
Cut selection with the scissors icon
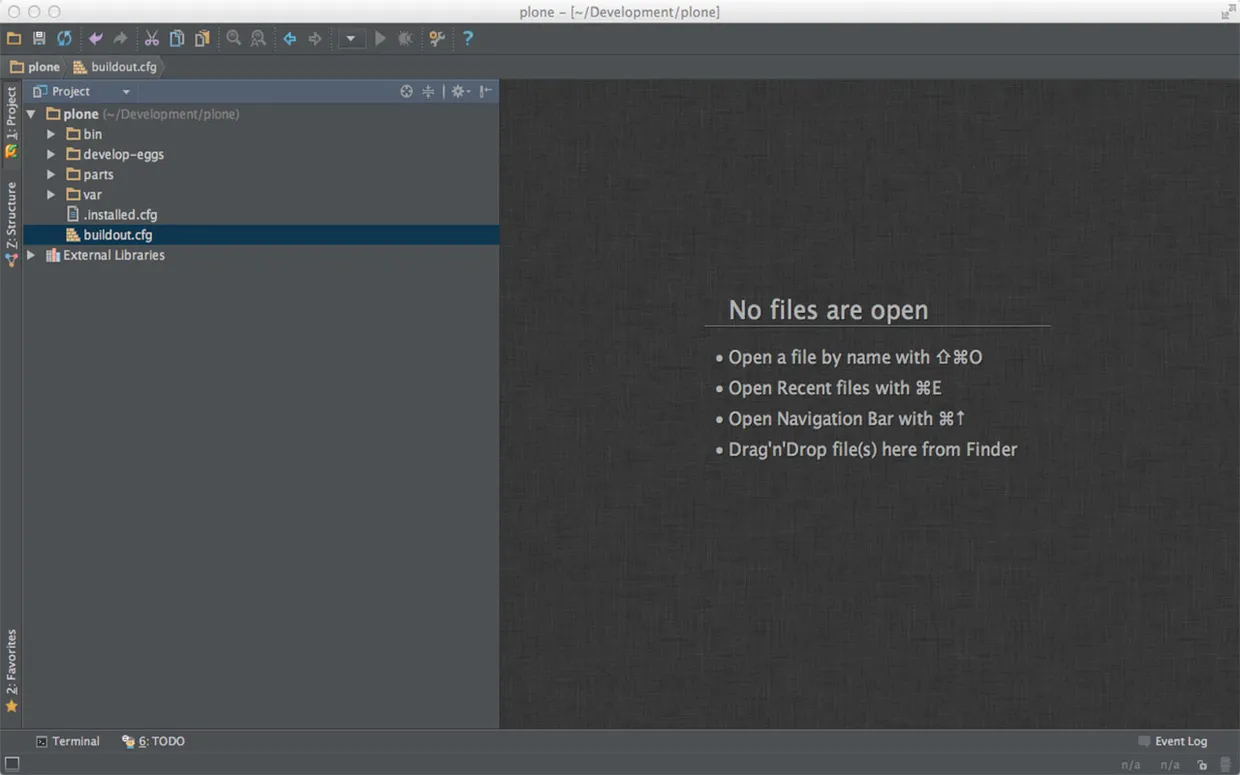pos(151,38)
